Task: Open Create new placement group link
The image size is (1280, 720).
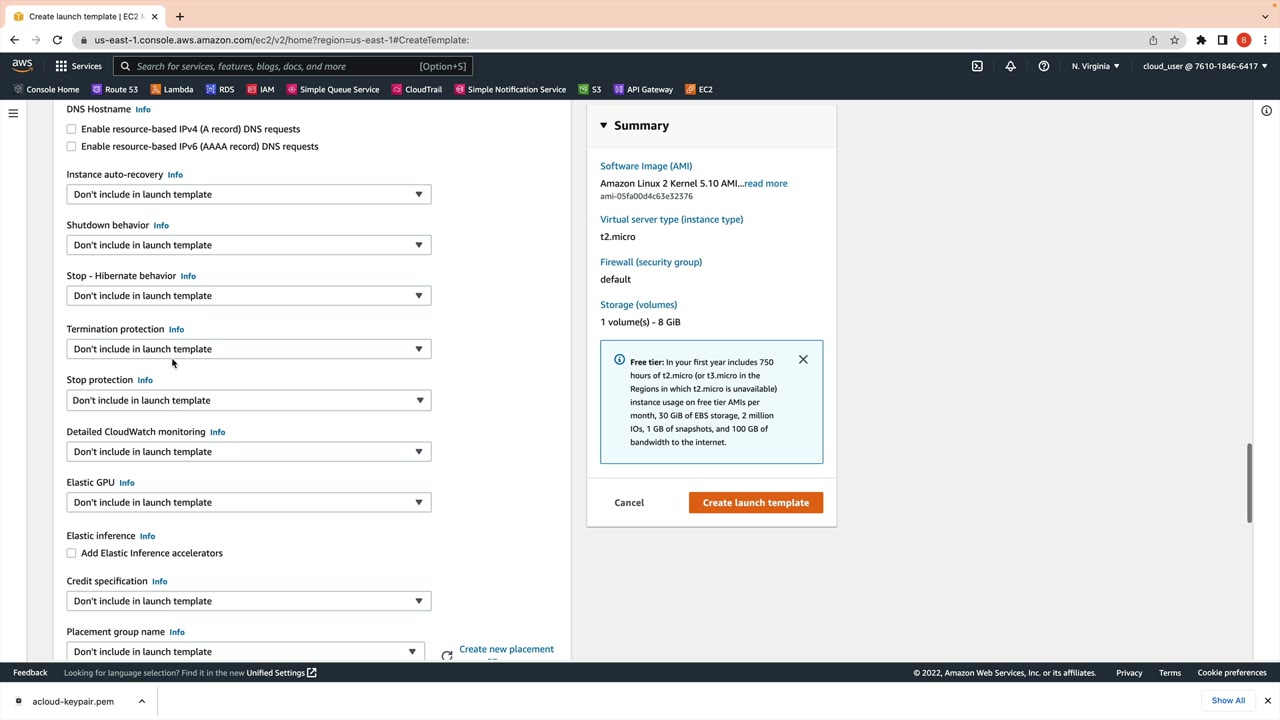Action: click(506, 651)
